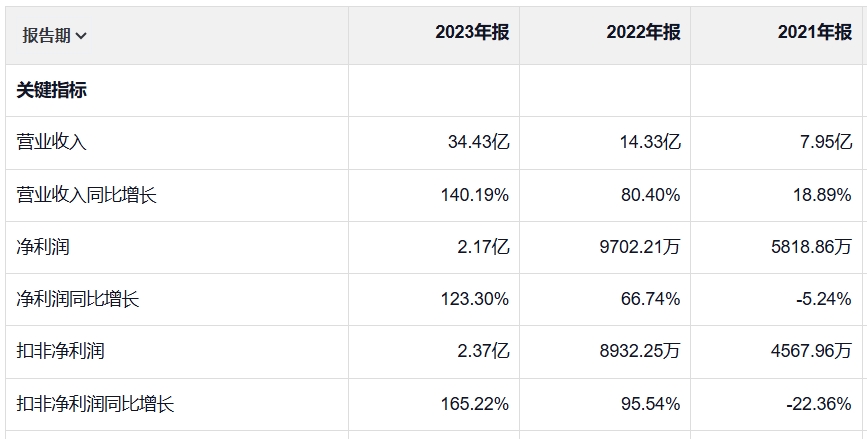This screenshot has height=439, width=867.
Task: Click the 2023年报 column header
Action: click(472, 33)
